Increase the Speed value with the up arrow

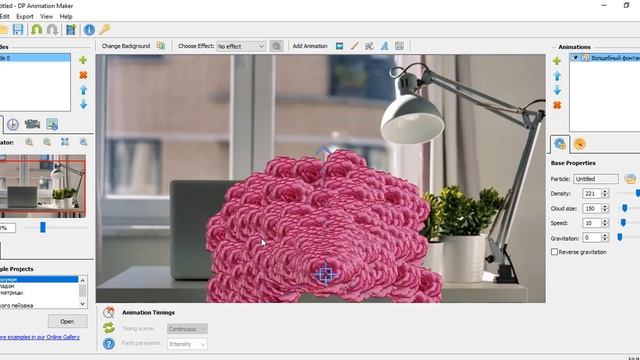605,220
